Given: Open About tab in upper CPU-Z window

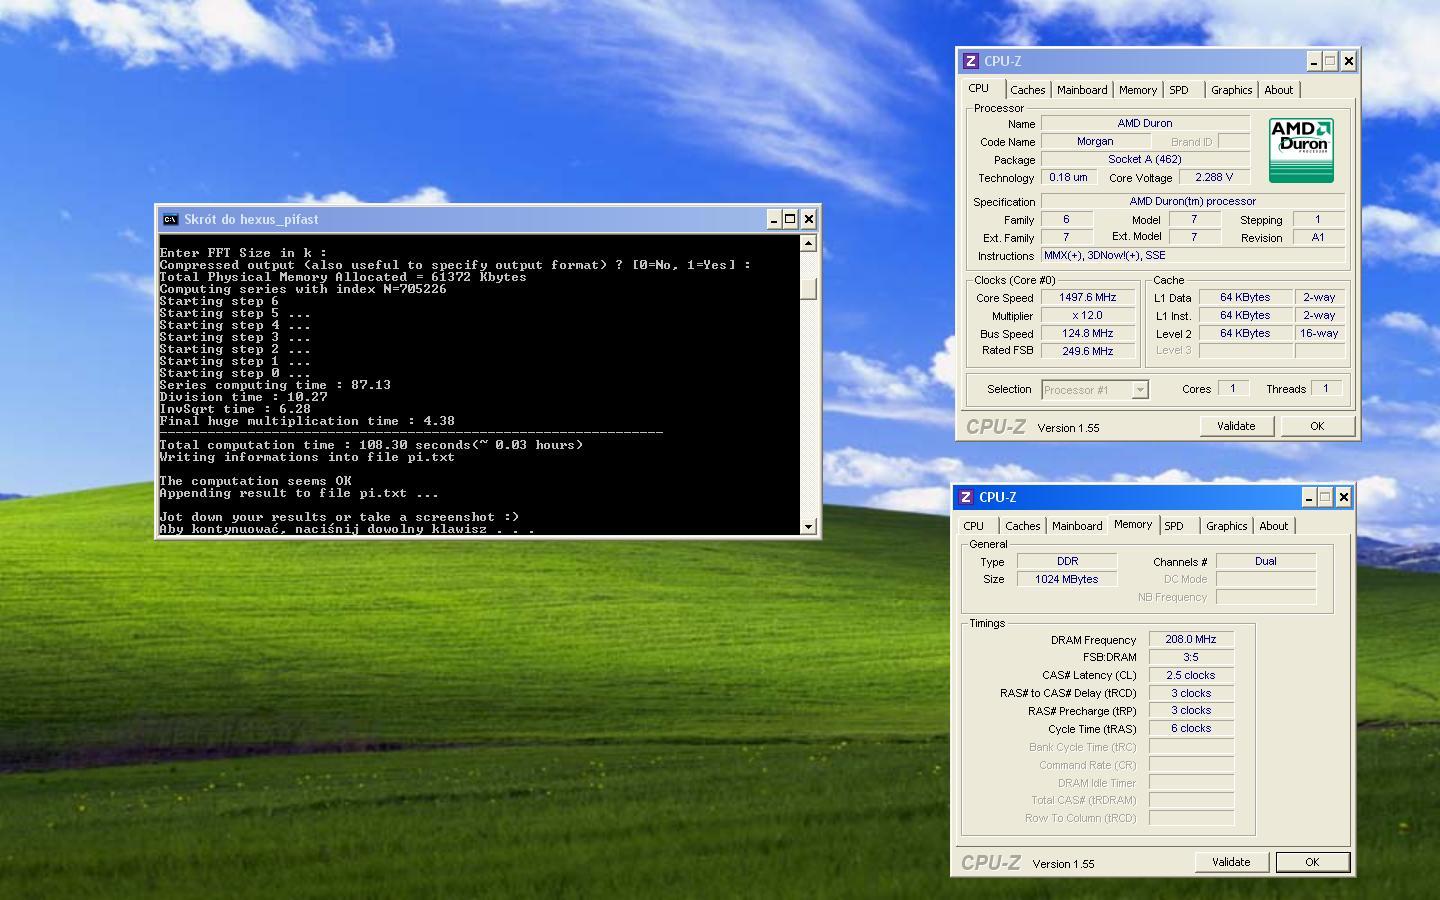Looking at the screenshot, I should point(1278,90).
